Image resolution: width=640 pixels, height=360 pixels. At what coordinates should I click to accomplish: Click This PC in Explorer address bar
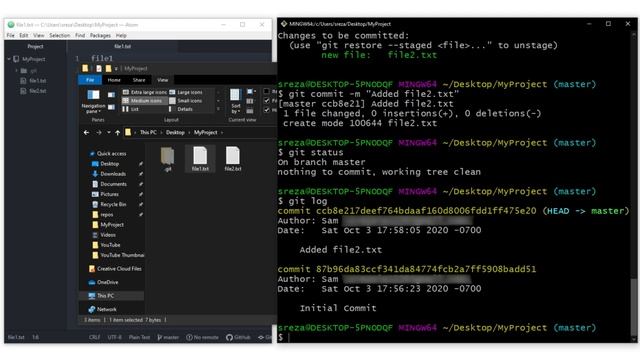pyautogui.click(x=148, y=132)
